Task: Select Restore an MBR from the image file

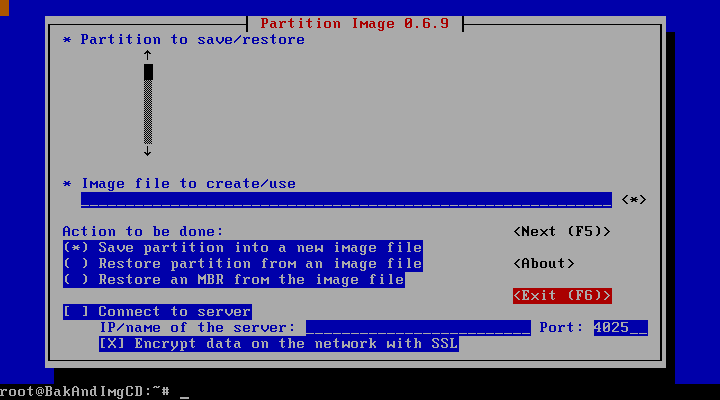Action: click(234, 280)
